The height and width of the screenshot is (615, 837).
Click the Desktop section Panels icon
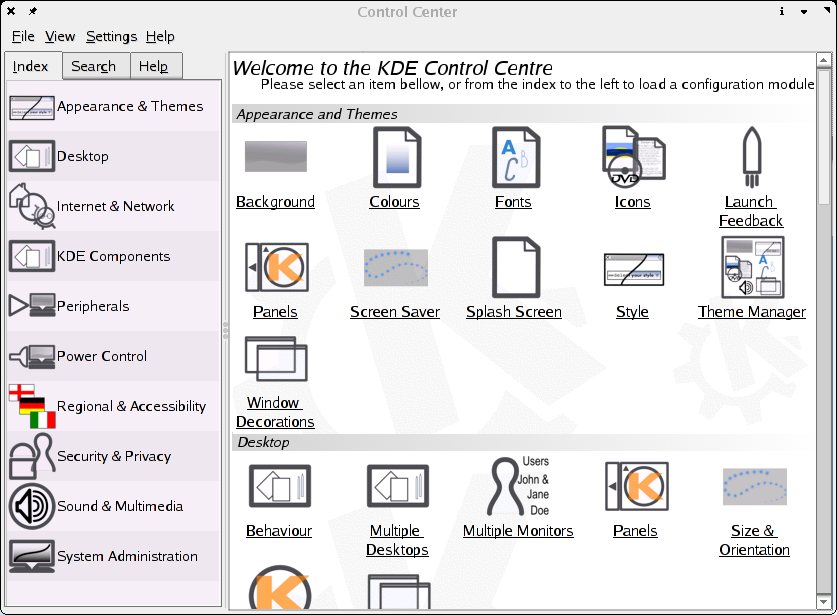click(637, 486)
